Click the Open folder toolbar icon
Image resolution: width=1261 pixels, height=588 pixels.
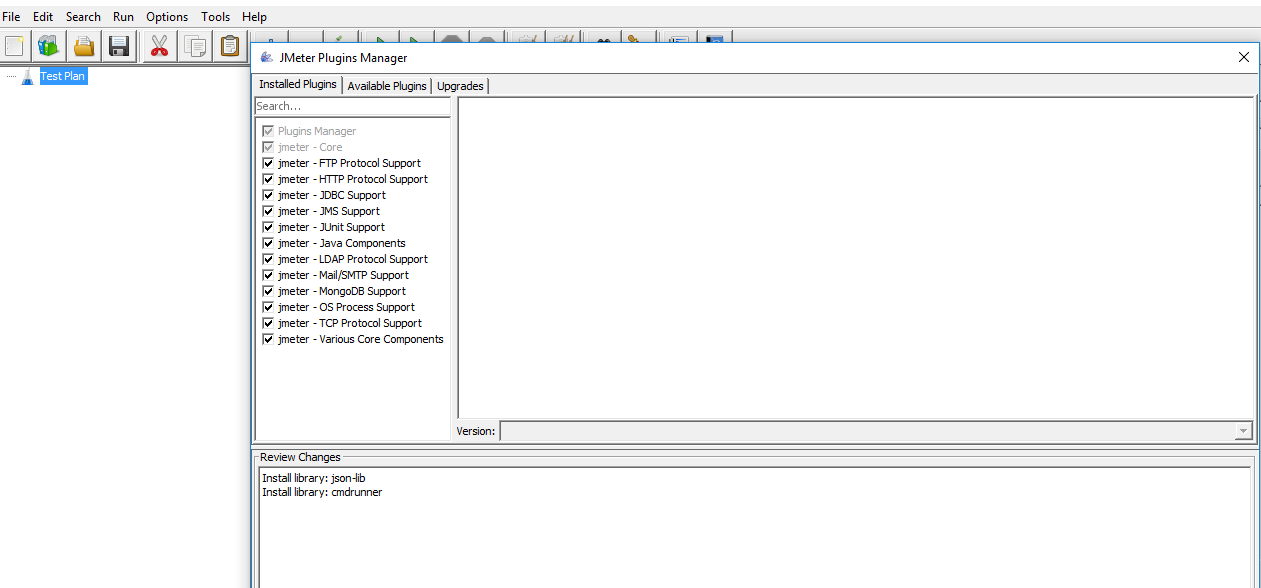[84, 46]
